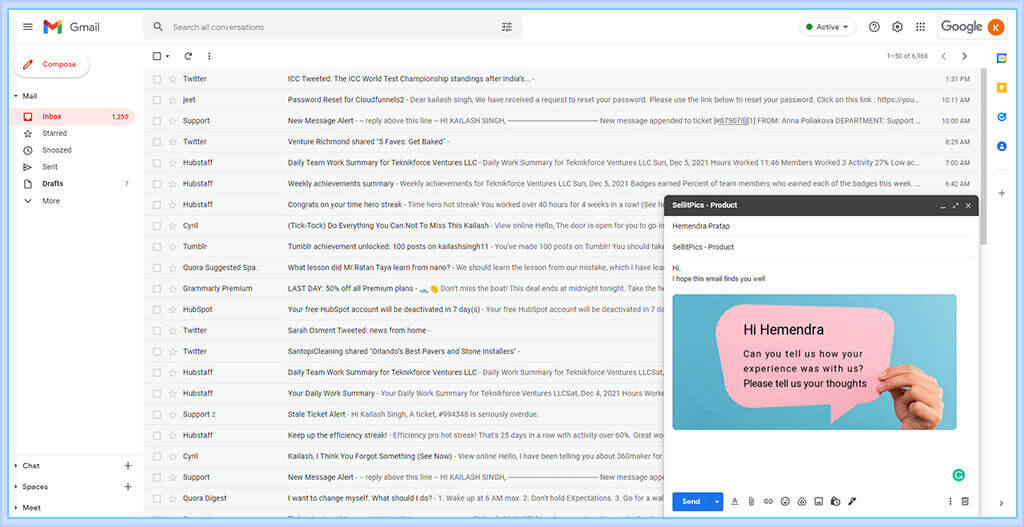Select the Grammarly Premium email checkbox
The image size is (1024, 527).
[x=156, y=289]
